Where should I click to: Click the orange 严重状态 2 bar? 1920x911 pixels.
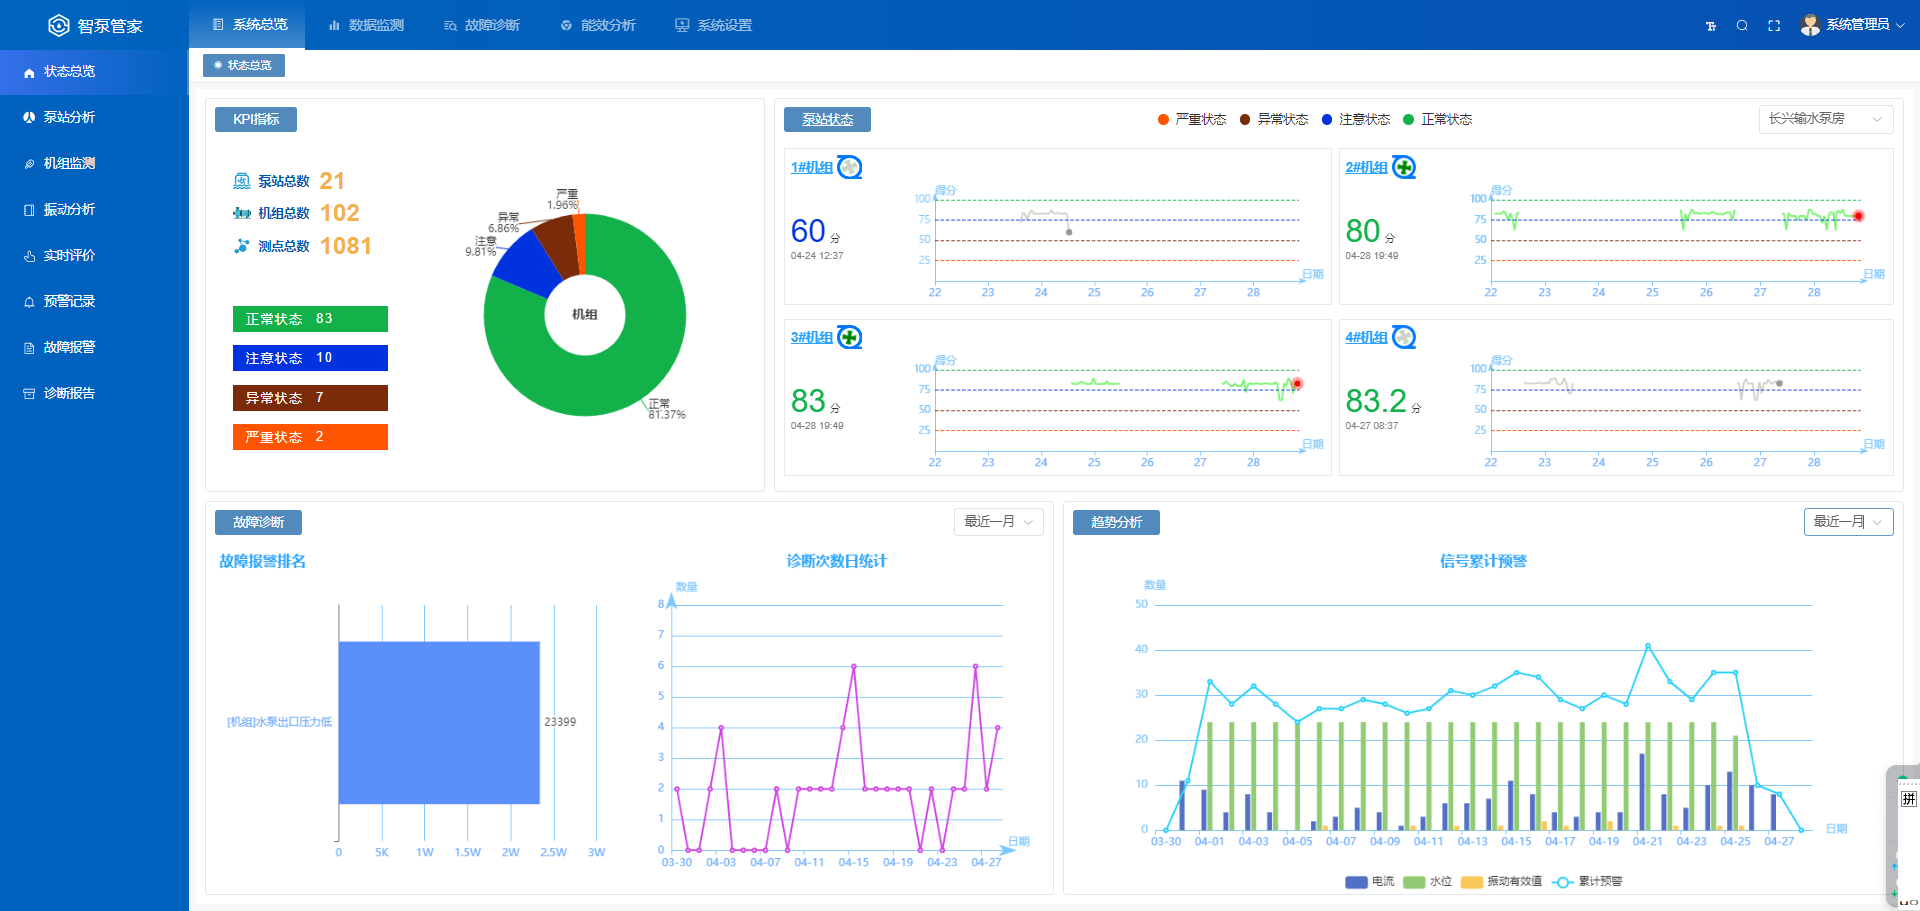coord(310,437)
